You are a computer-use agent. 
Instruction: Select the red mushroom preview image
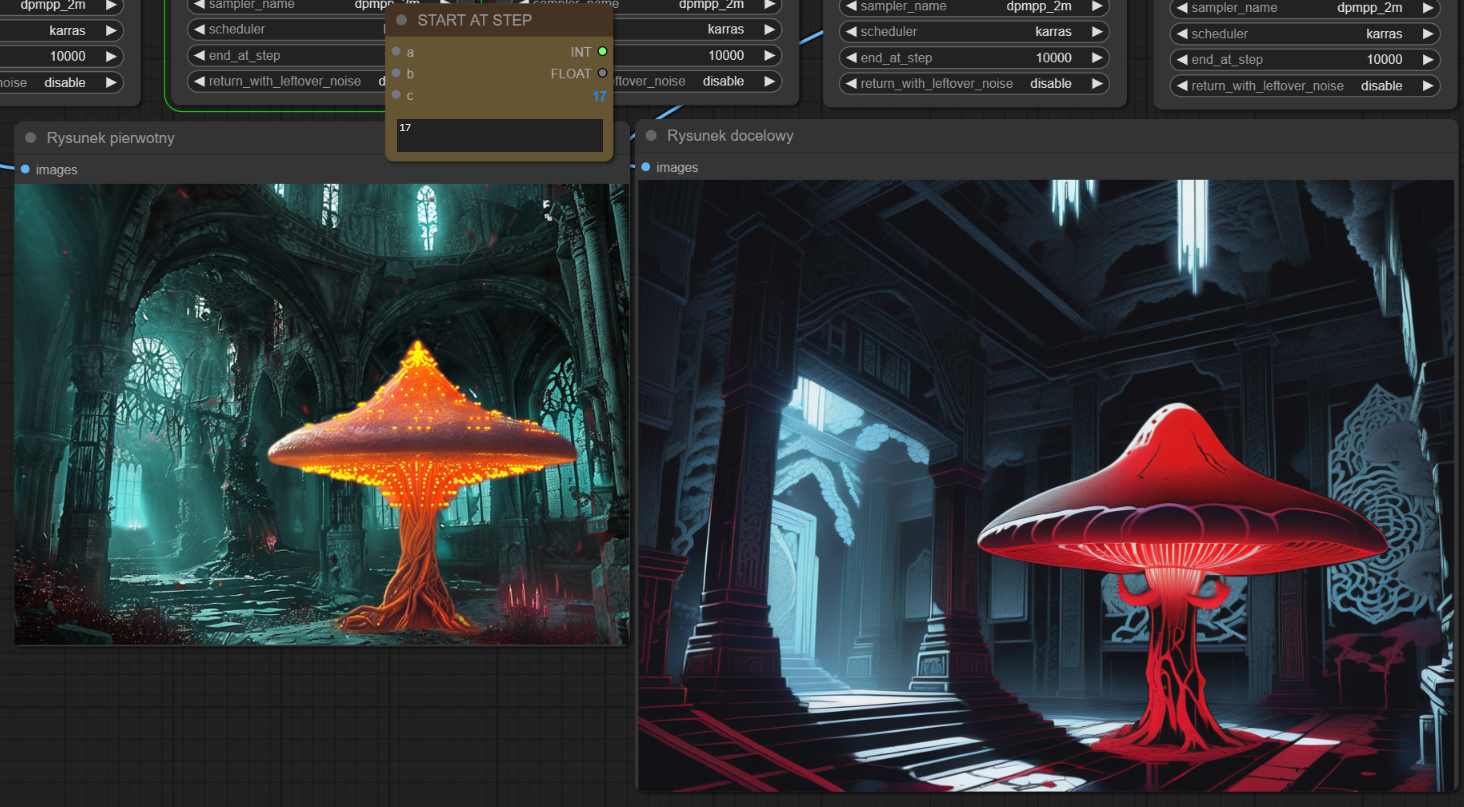pyautogui.click(x=1045, y=485)
